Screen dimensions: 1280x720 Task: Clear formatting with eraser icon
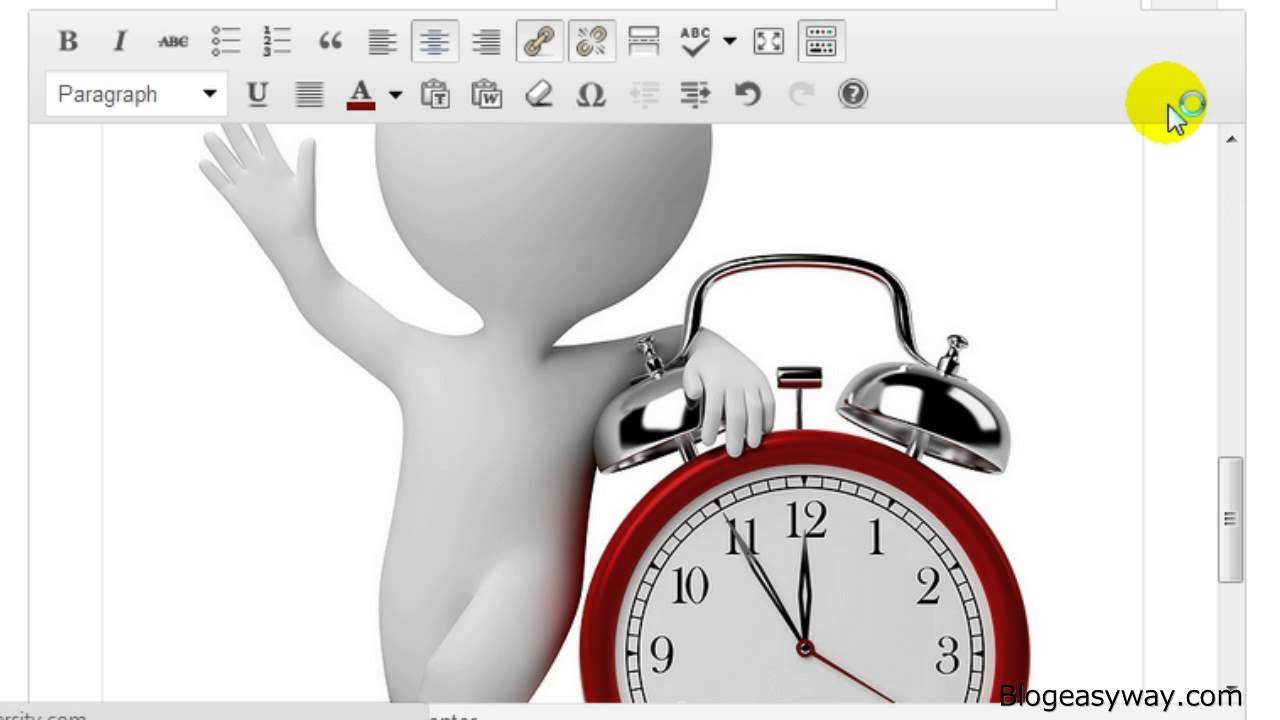(x=539, y=94)
